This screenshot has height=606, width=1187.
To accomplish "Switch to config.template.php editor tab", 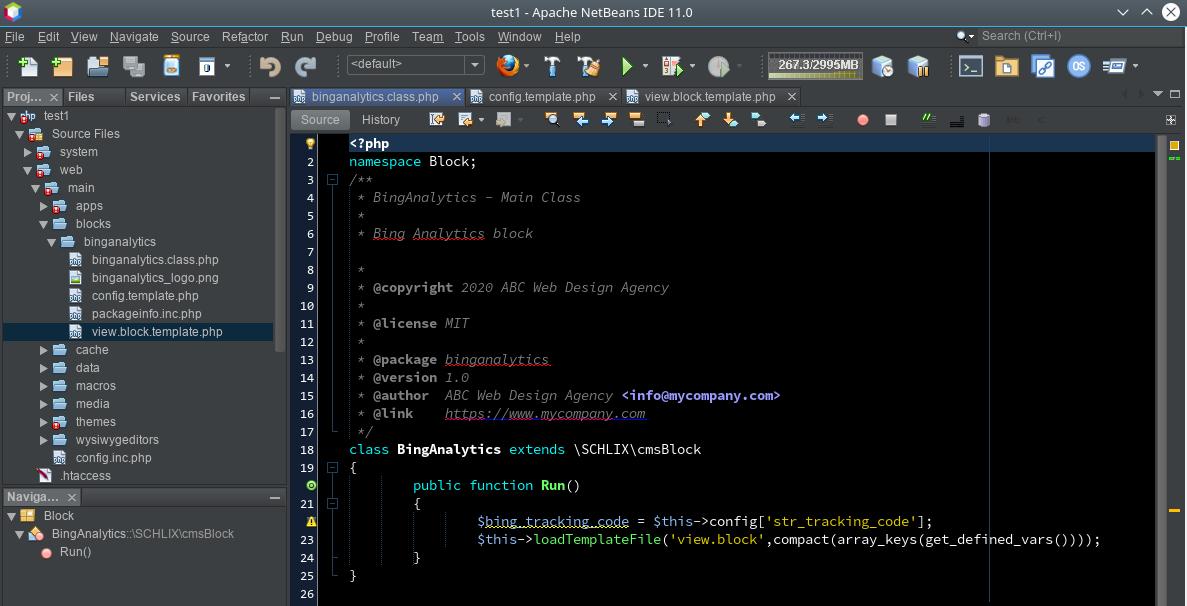I will [x=542, y=97].
